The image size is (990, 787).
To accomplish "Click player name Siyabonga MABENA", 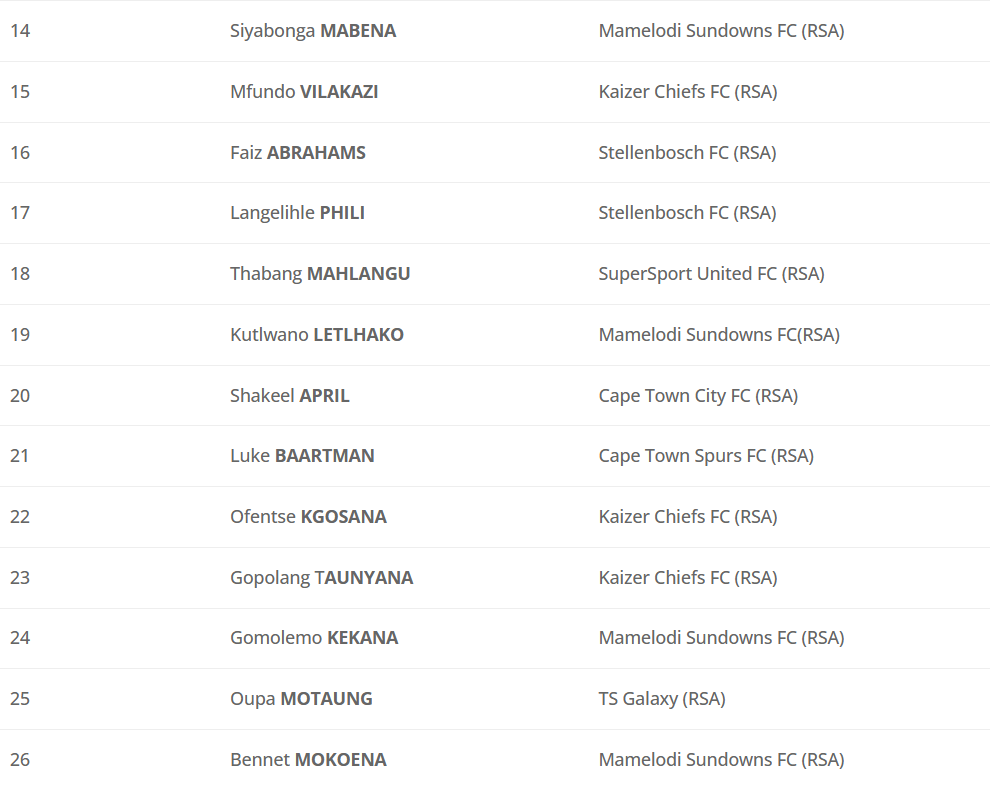I will point(313,31).
